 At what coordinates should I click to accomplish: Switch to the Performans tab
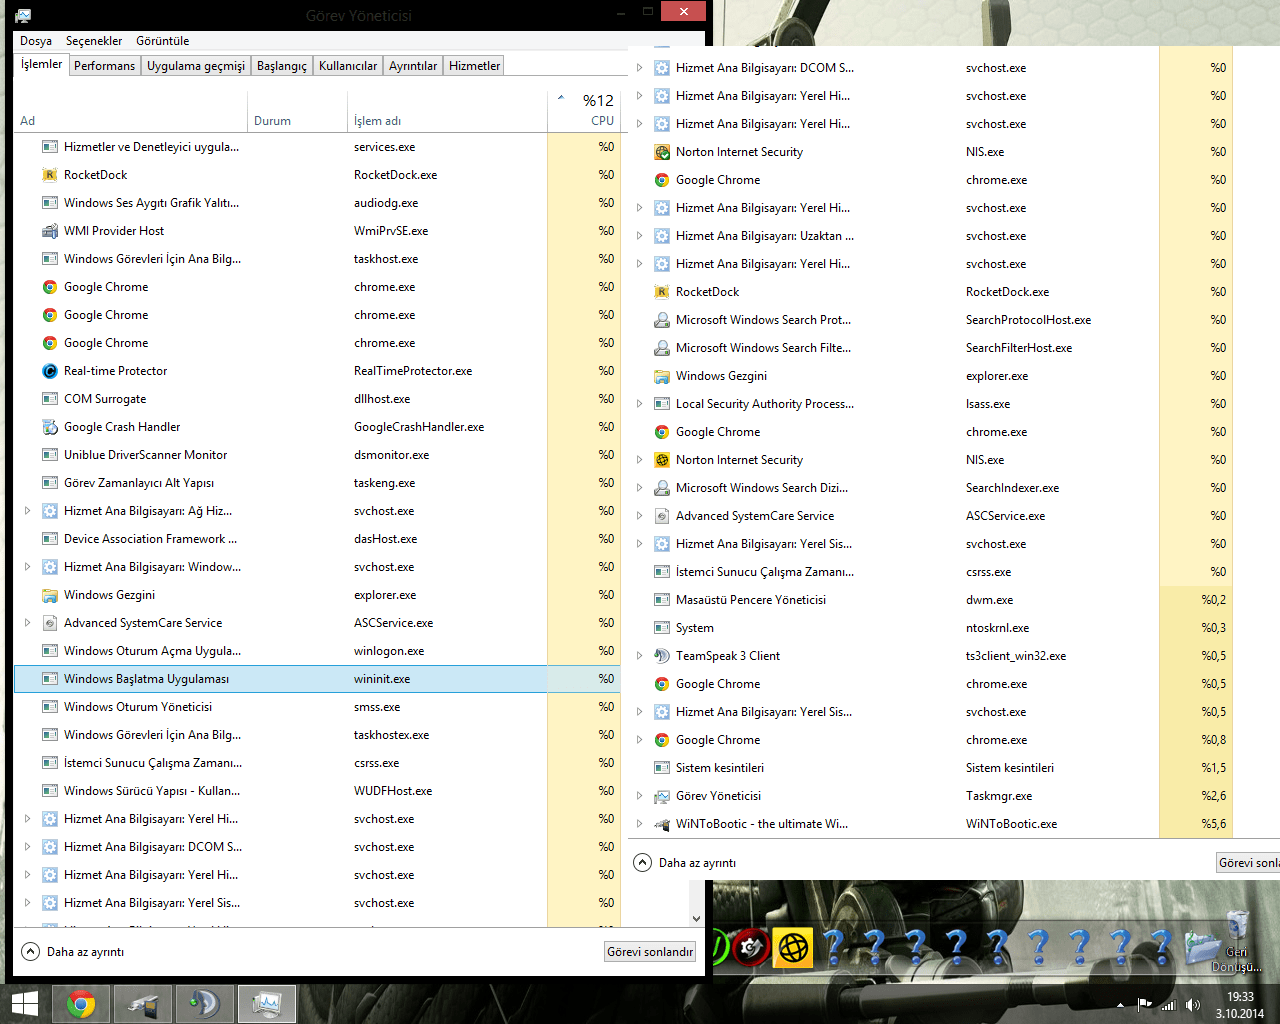pos(104,66)
